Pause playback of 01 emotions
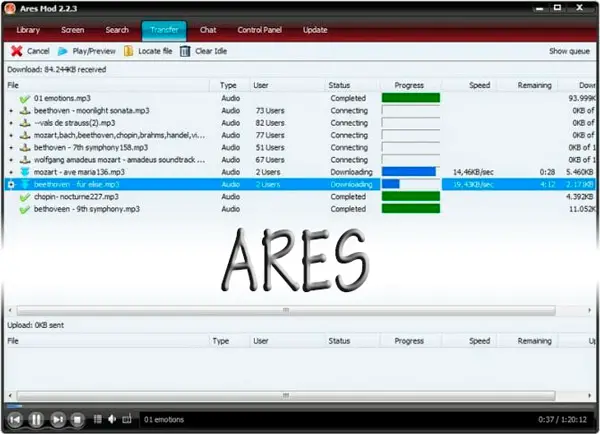 coord(36,420)
